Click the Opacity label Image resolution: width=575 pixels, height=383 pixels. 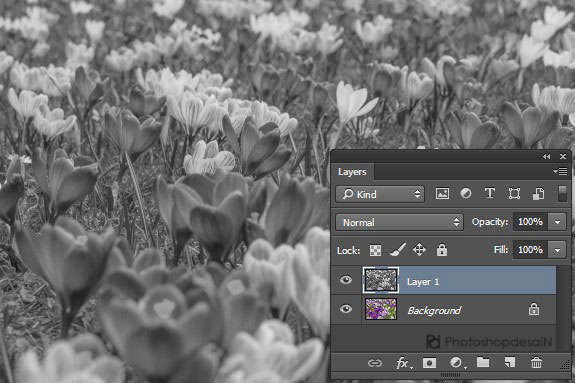click(x=490, y=222)
